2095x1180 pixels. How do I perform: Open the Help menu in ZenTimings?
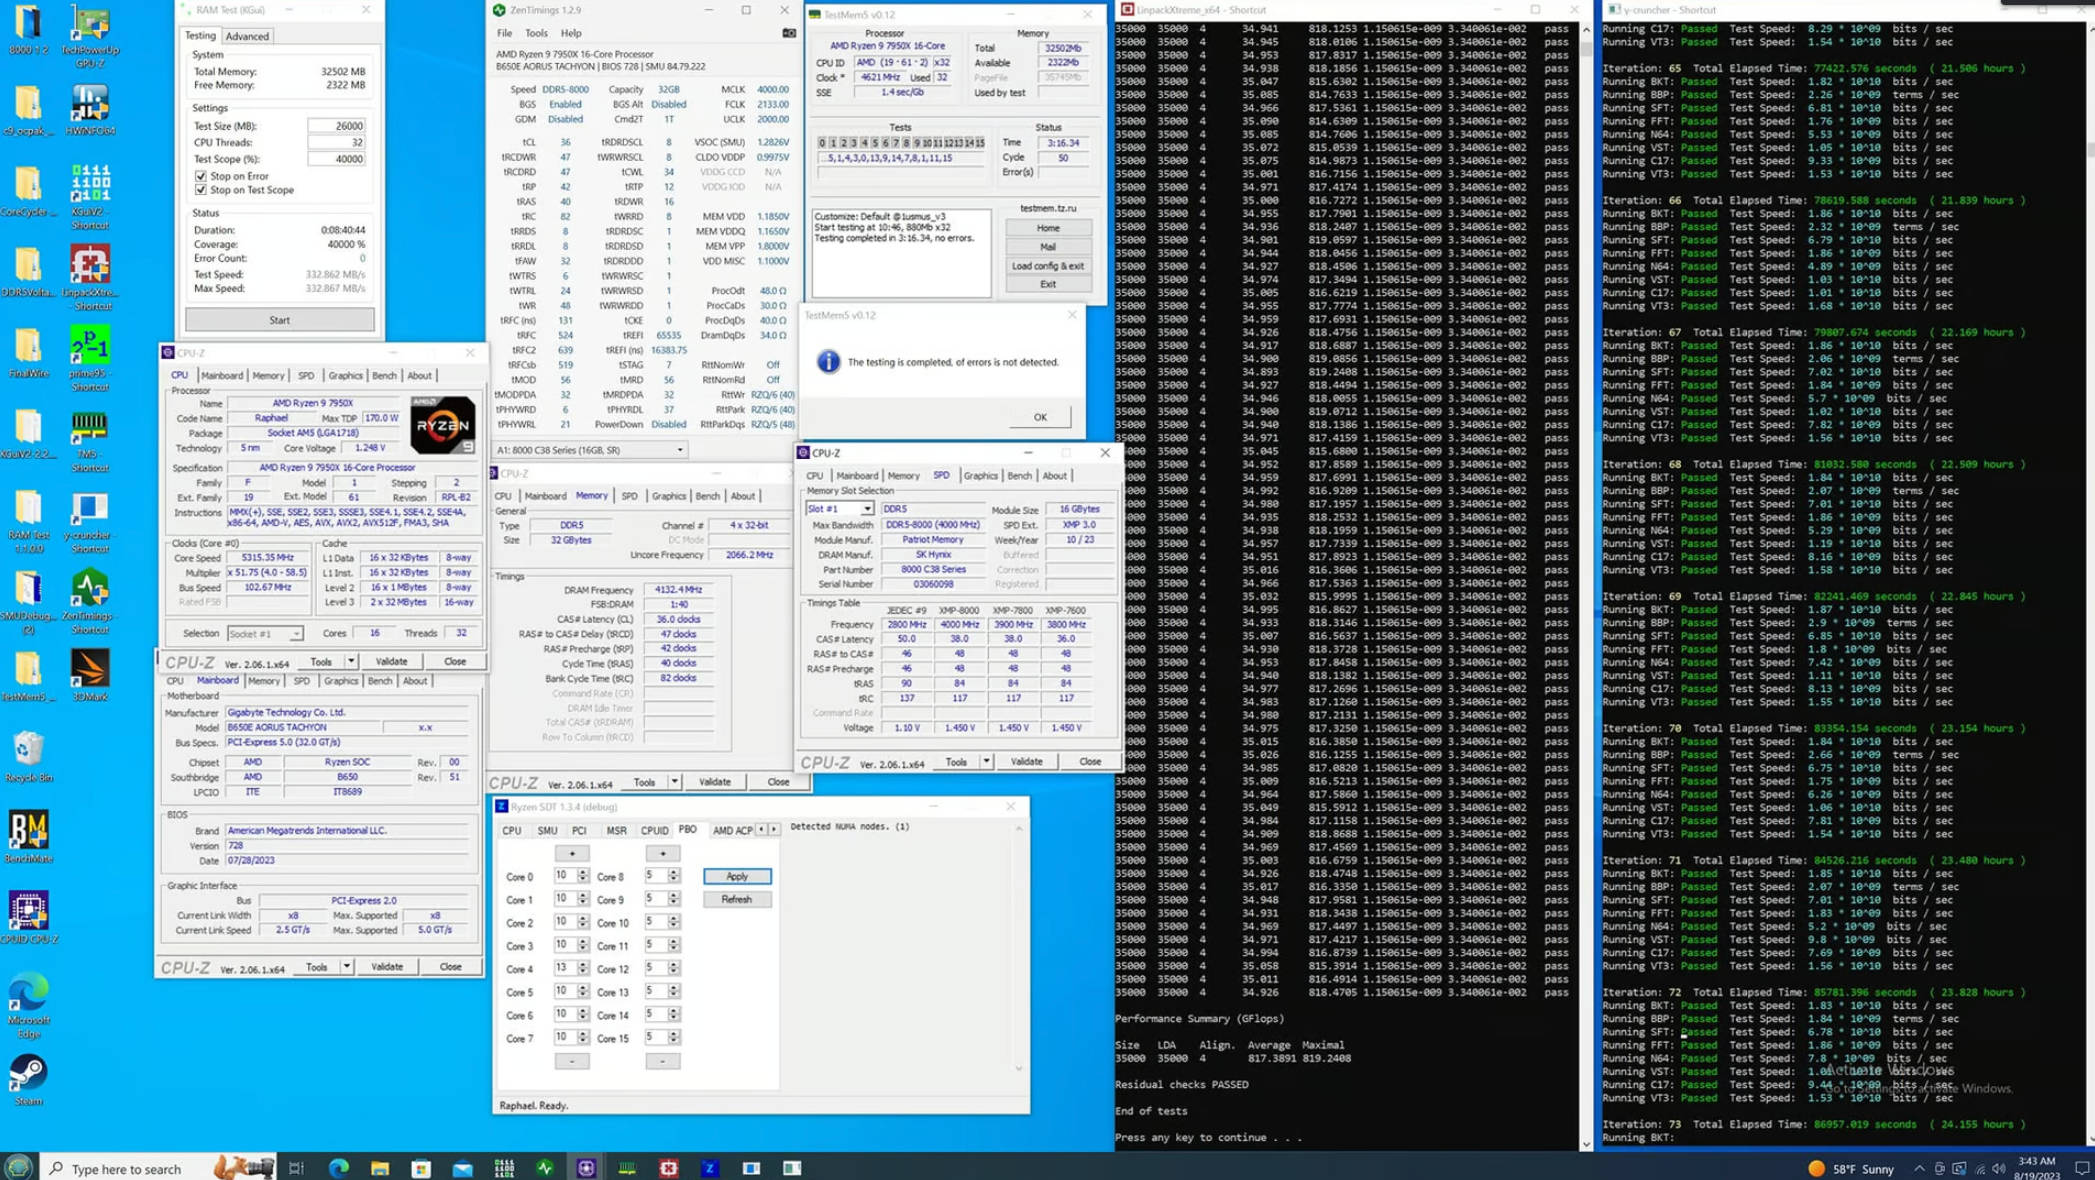coord(571,33)
